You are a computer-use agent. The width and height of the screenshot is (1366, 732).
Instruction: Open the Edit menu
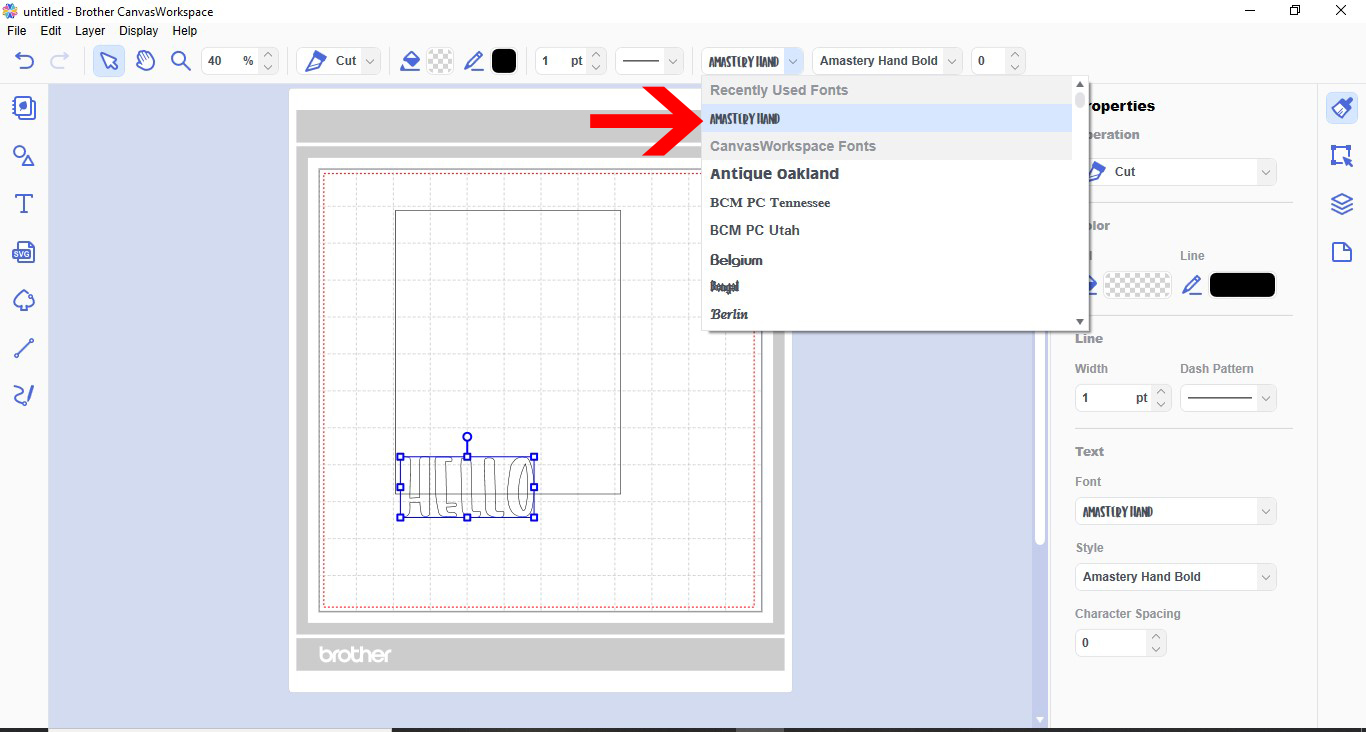click(51, 31)
